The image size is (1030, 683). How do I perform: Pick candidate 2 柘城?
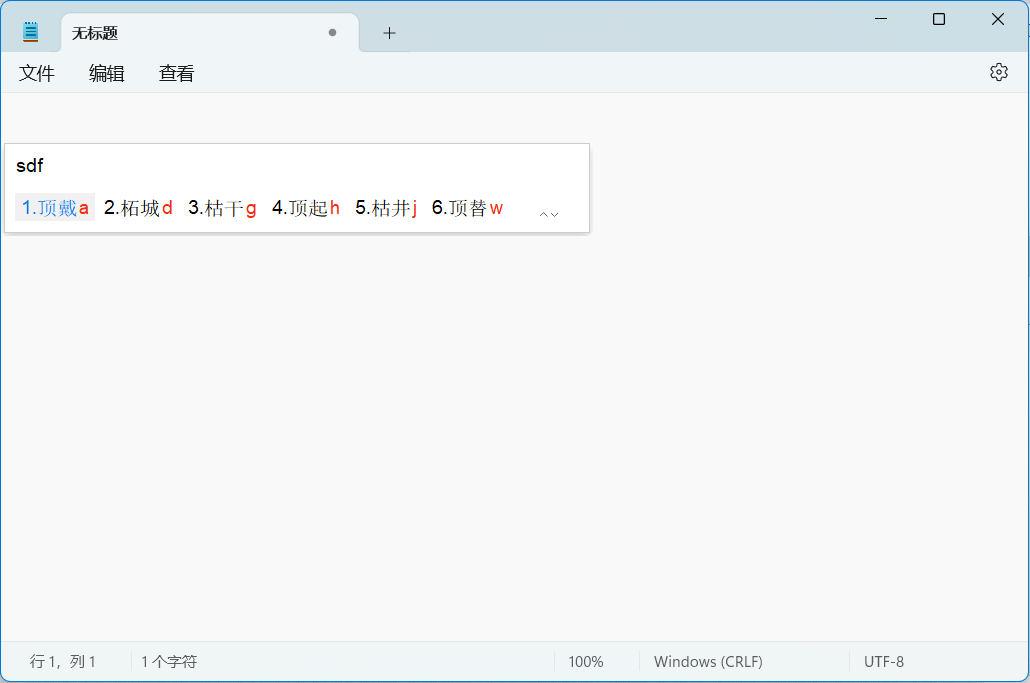pos(138,208)
